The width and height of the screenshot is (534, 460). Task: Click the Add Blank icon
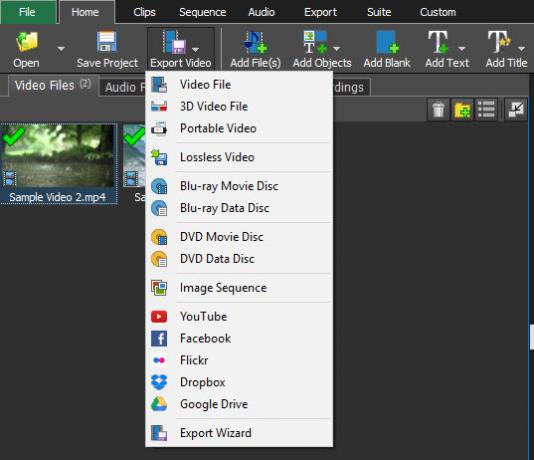click(387, 42)
